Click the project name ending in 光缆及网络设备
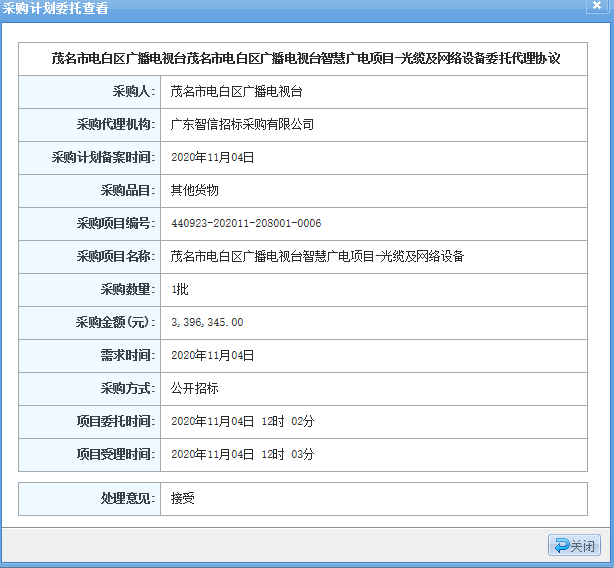614x568 pixels. pyautogui.click(x=317, y=256)
